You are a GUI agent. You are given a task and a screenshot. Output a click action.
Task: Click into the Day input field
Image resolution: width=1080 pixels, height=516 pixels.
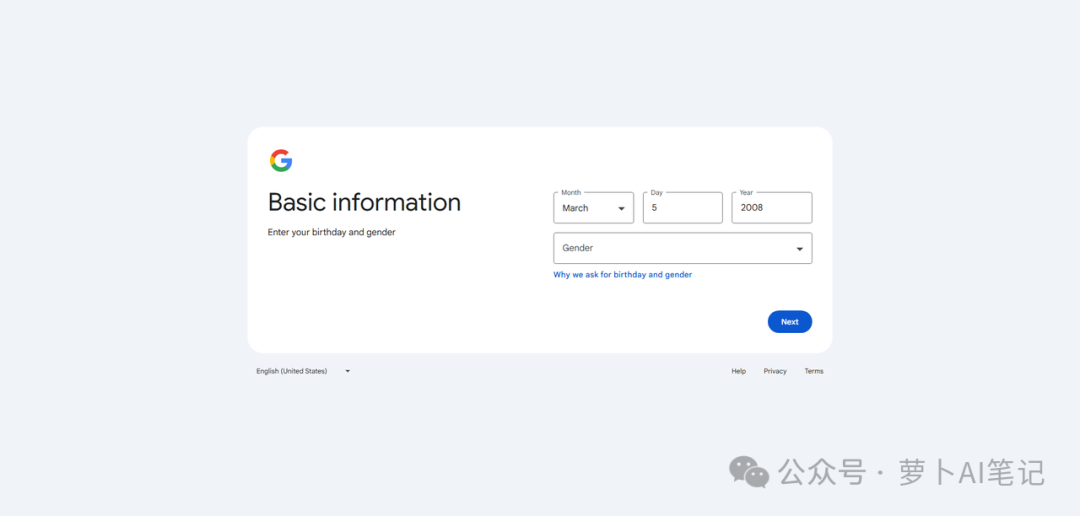tap(683, 207)
